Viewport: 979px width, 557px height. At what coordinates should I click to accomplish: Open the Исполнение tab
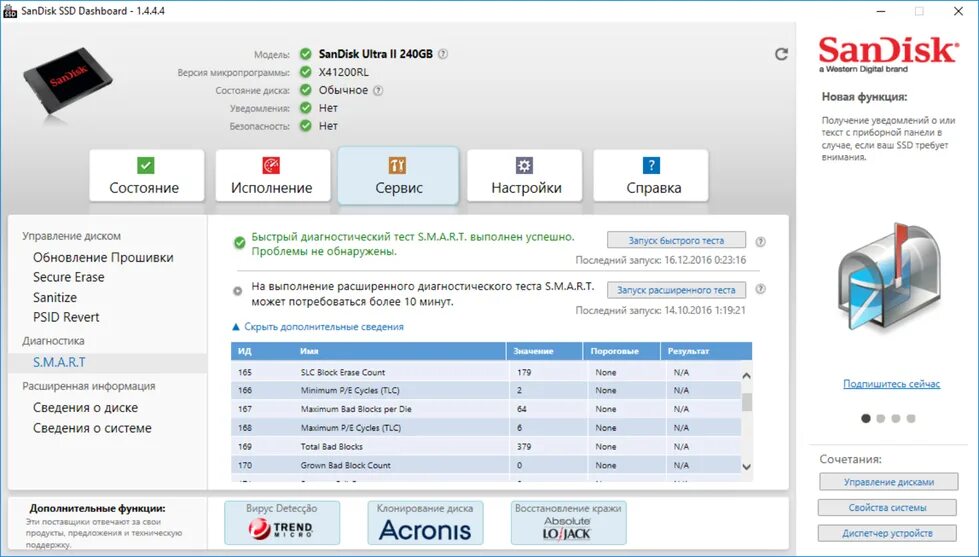273,175
